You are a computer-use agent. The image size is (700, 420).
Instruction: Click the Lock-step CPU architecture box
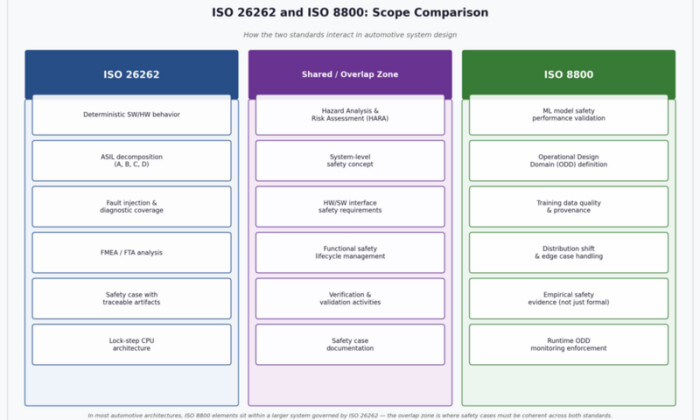[131, 344]
